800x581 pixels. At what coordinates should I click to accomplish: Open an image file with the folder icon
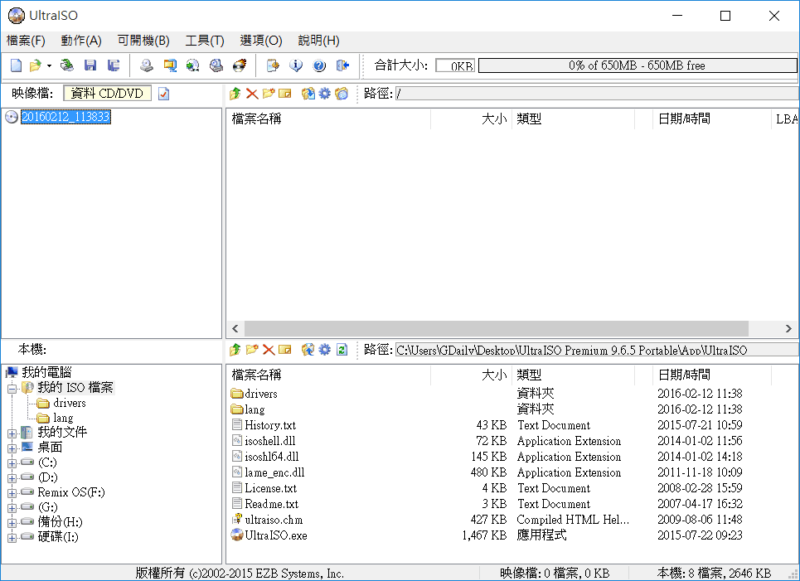tap(35, 65)
